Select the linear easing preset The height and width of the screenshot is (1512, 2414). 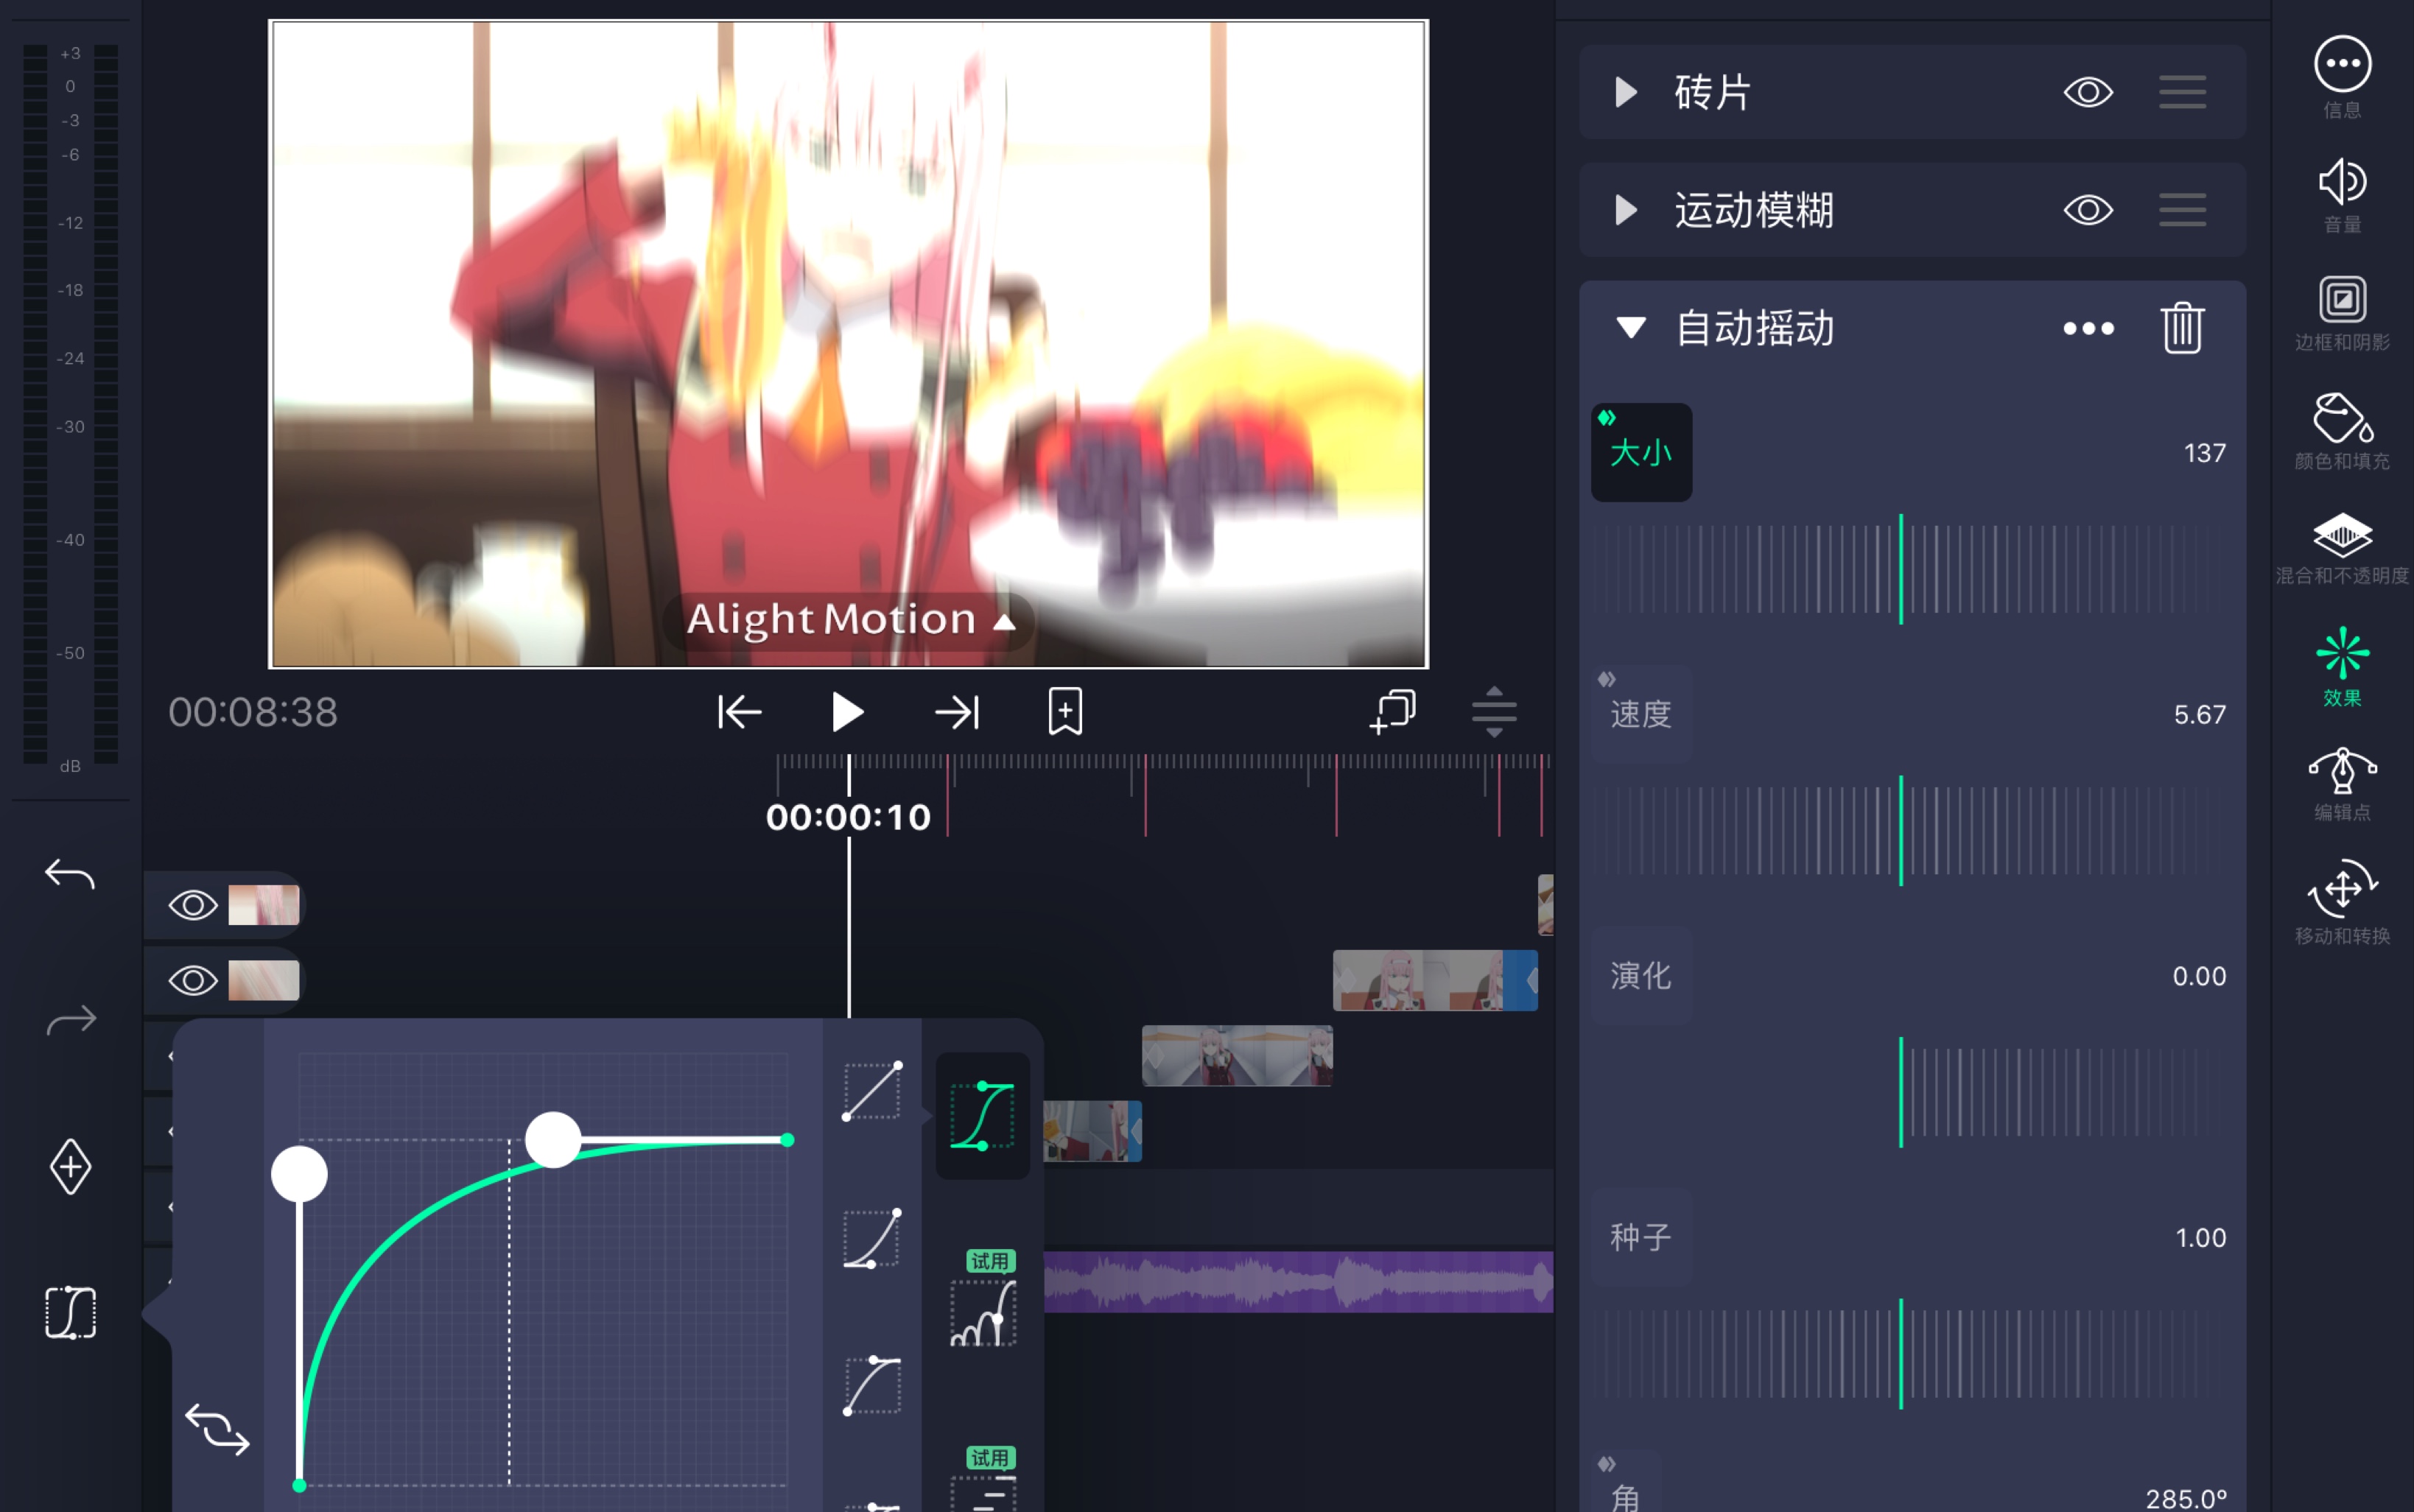(x=872, y=1091)
